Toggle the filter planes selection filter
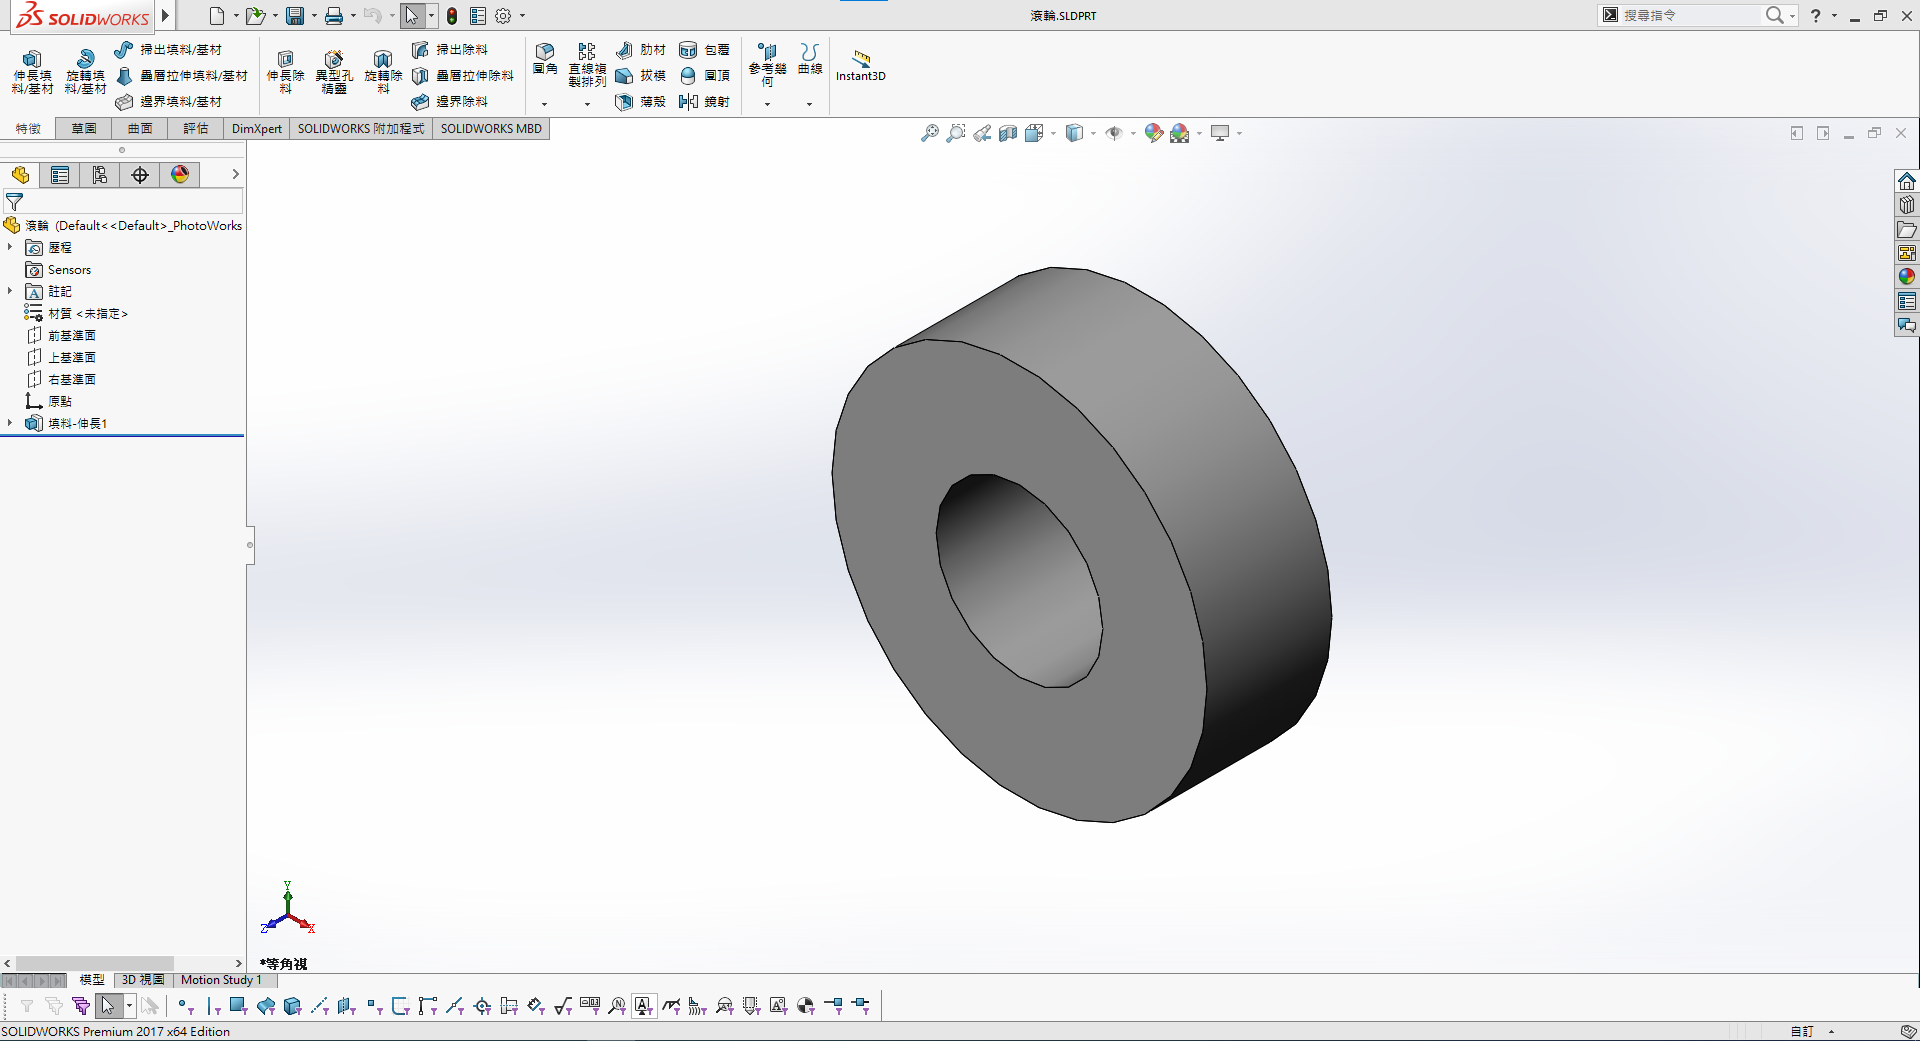1920x1041 pixels. pyautogui.click(x=346, y=1006)
